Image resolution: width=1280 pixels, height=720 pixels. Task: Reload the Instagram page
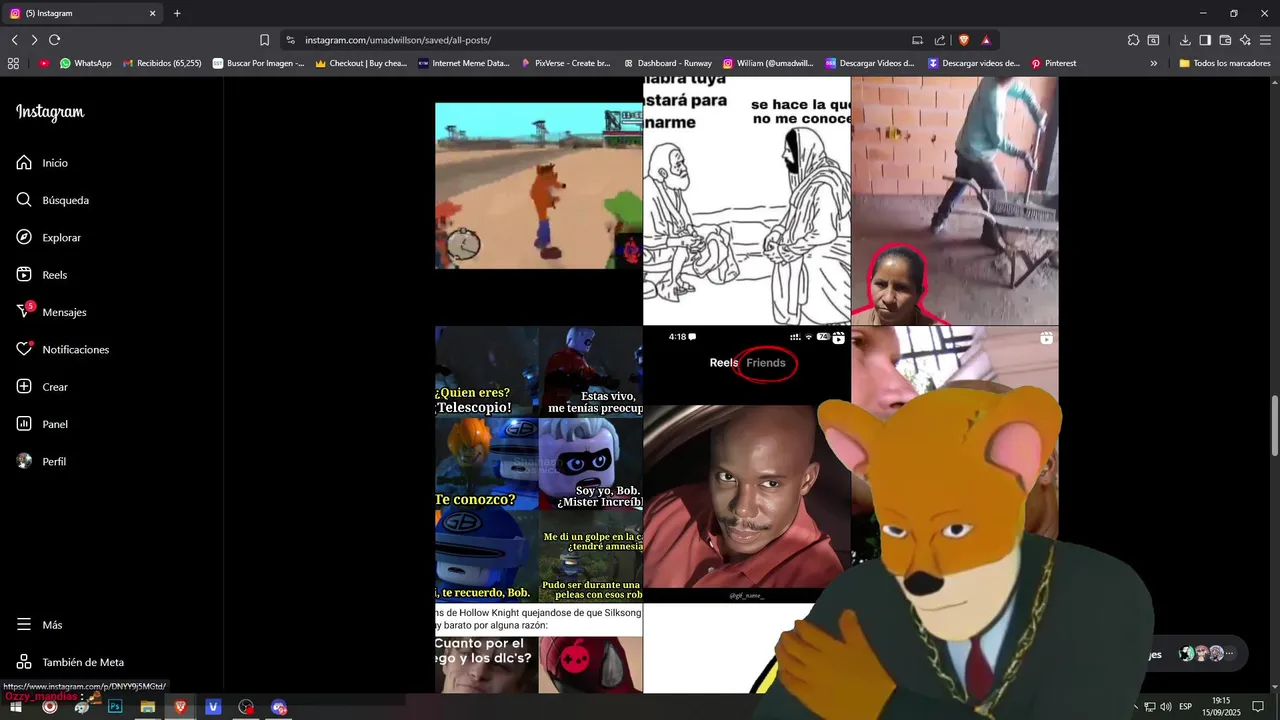(54, 40)
